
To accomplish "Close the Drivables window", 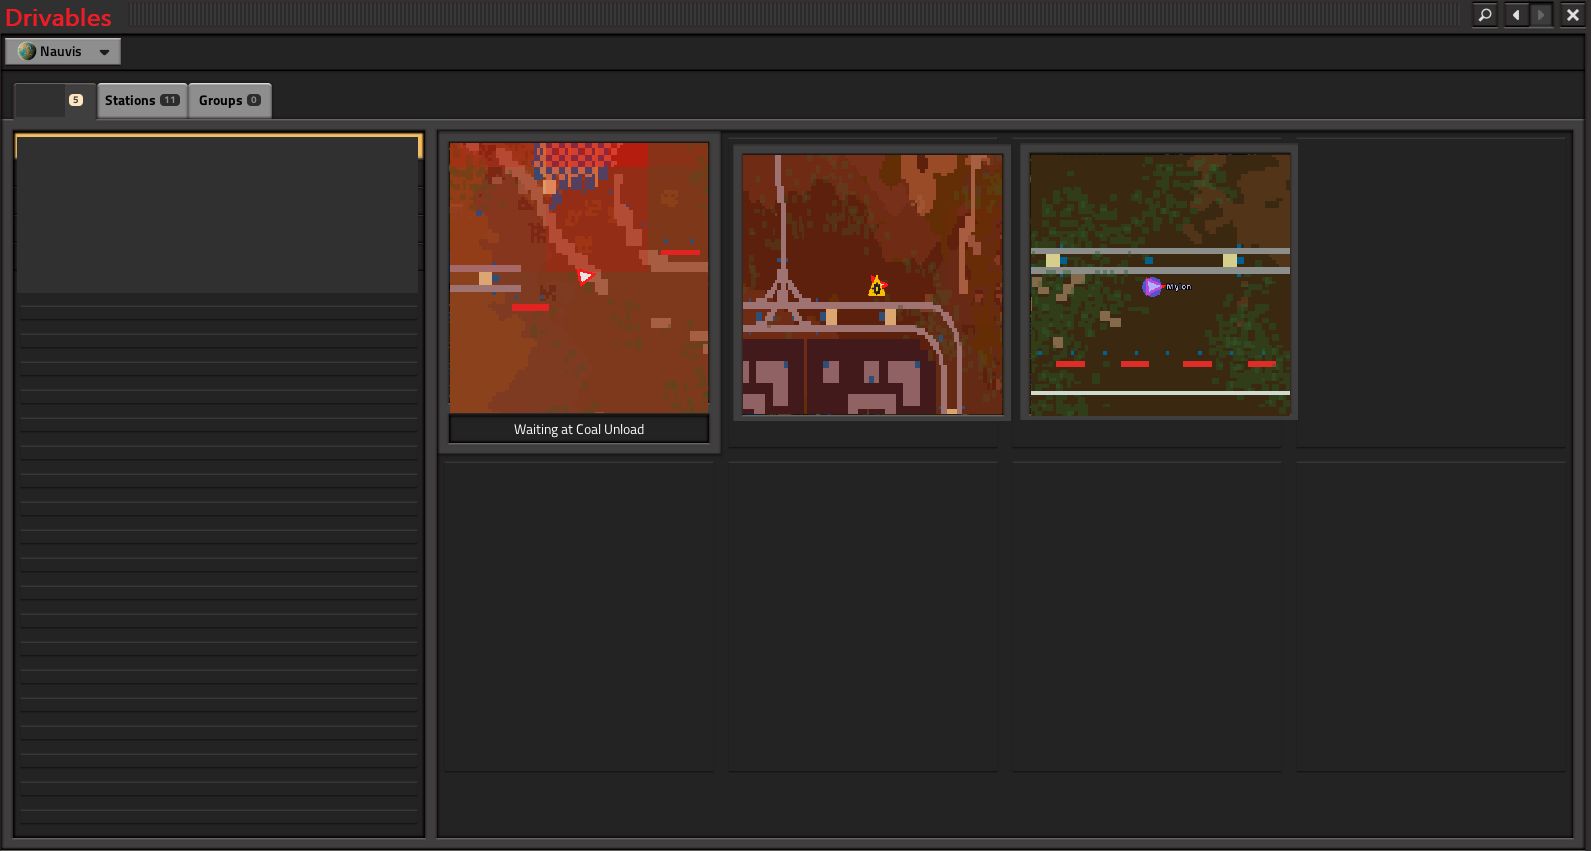I will coord(1573,15).
